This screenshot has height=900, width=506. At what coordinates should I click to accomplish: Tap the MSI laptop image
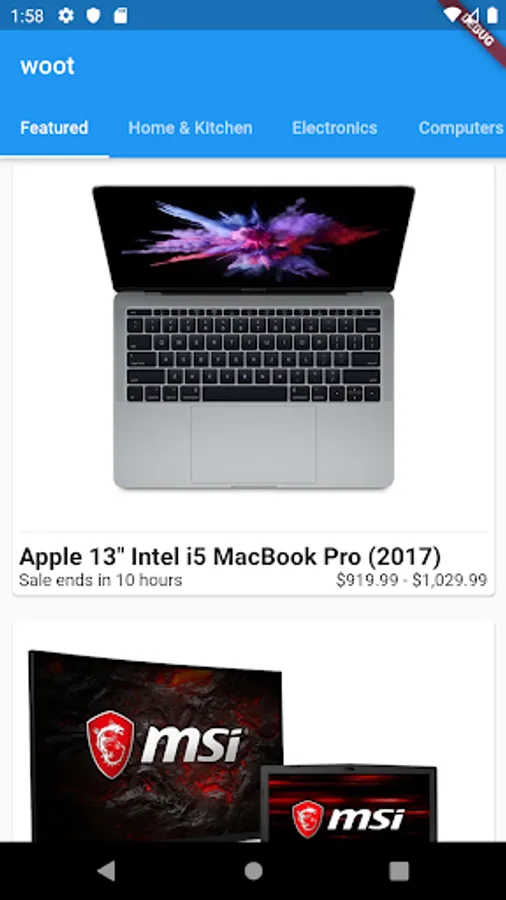click(x=349, y=803)
